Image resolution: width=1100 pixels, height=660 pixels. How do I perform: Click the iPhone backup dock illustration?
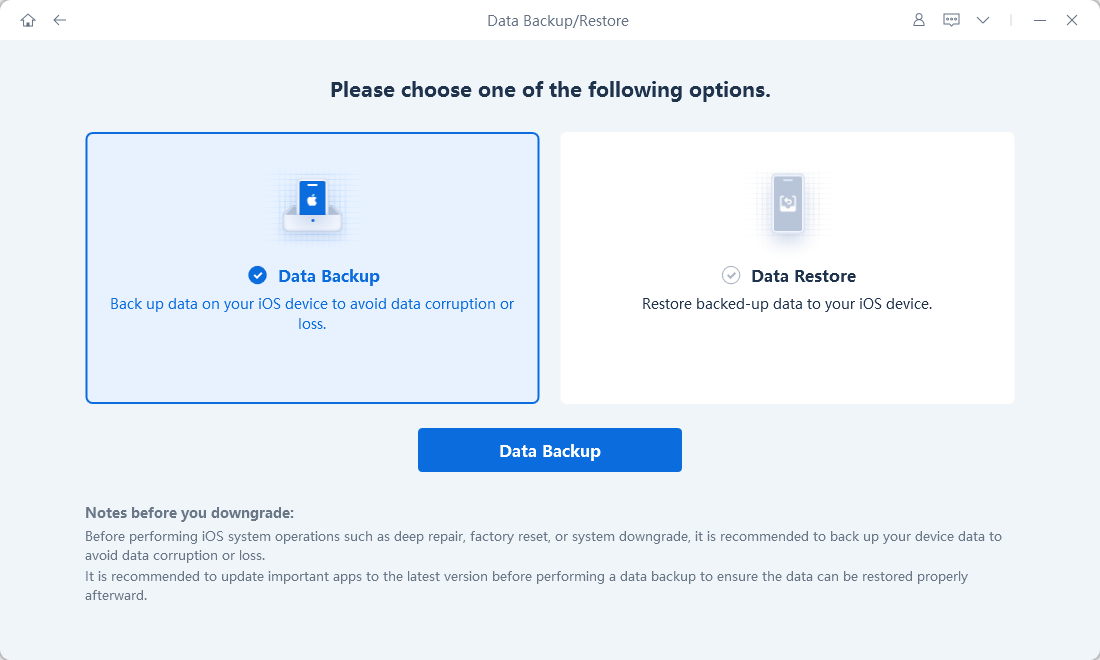point(313,207)
